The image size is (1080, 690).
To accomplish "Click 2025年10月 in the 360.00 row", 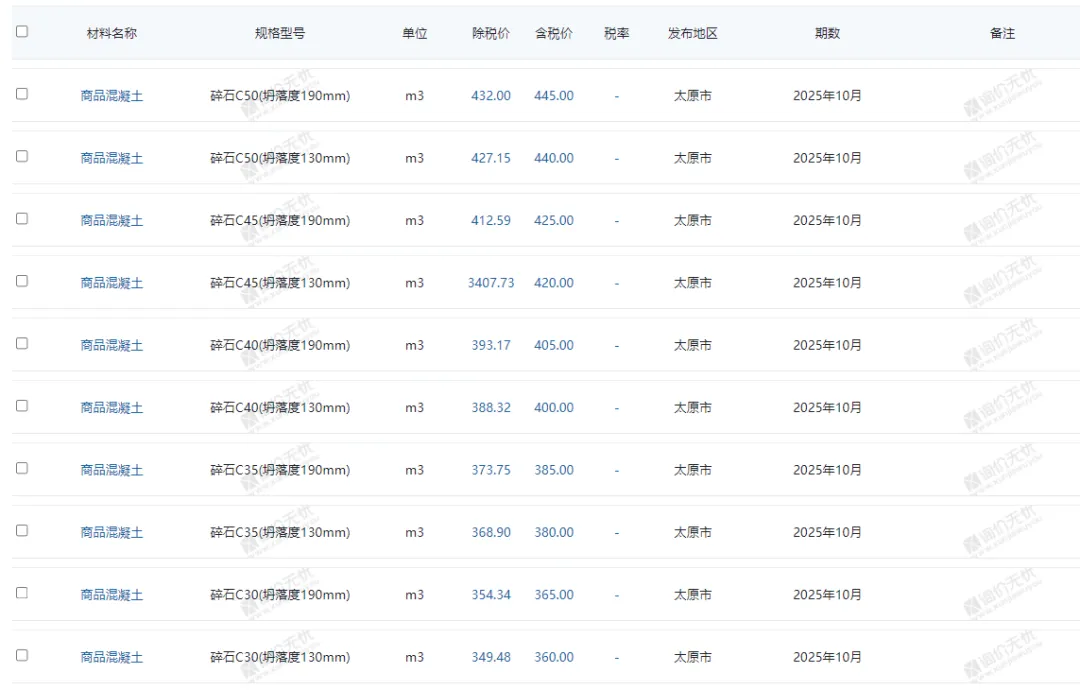I will pyautogui.click(x=827, y=657).
